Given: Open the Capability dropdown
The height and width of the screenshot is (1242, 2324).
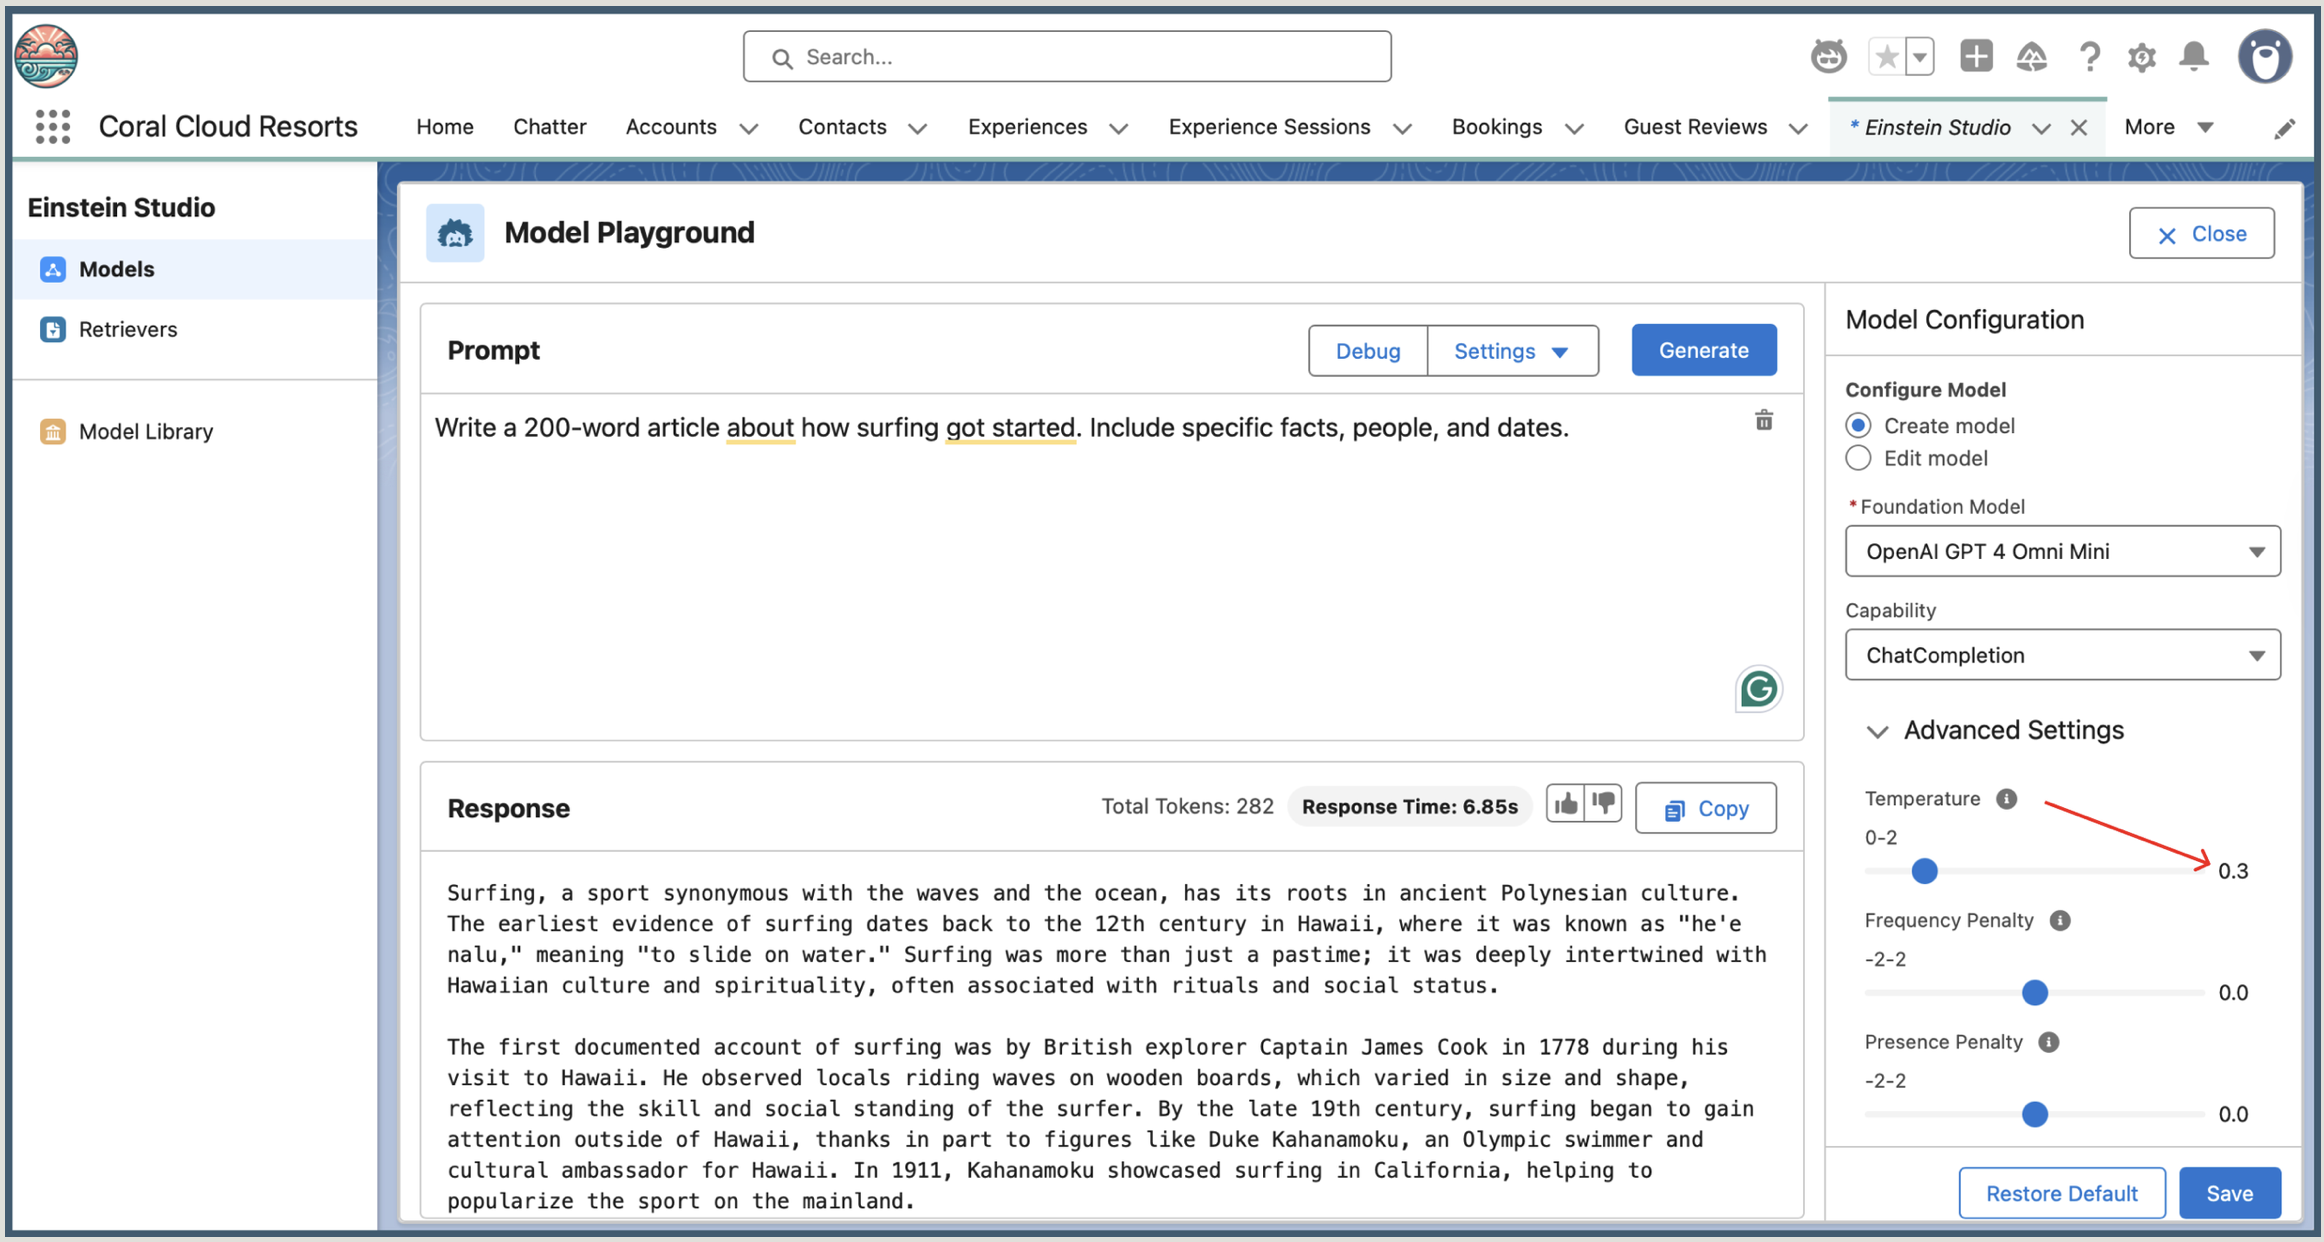Looking at the screenshot, I should tap(2062, 655).
